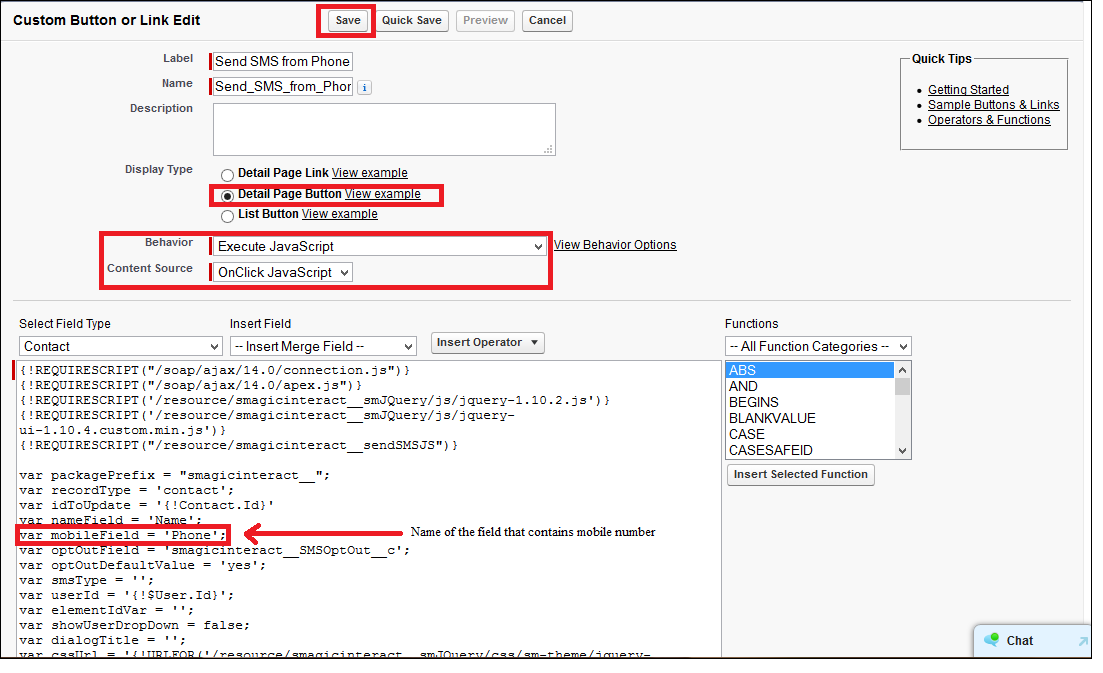Open the View Behavior Options link
The width and height of the screenshot is (1103, 673).
tap(615, 245)
